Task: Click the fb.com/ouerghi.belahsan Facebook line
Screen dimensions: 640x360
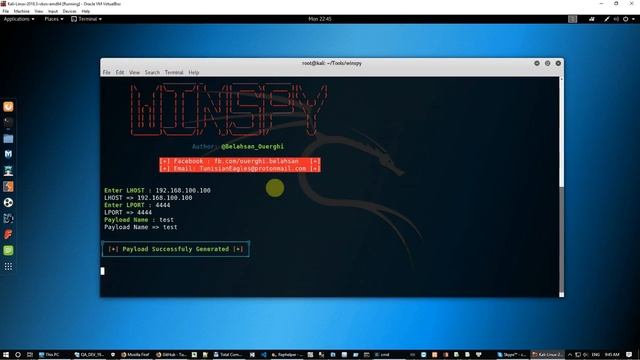Action: tap(240, 161)
